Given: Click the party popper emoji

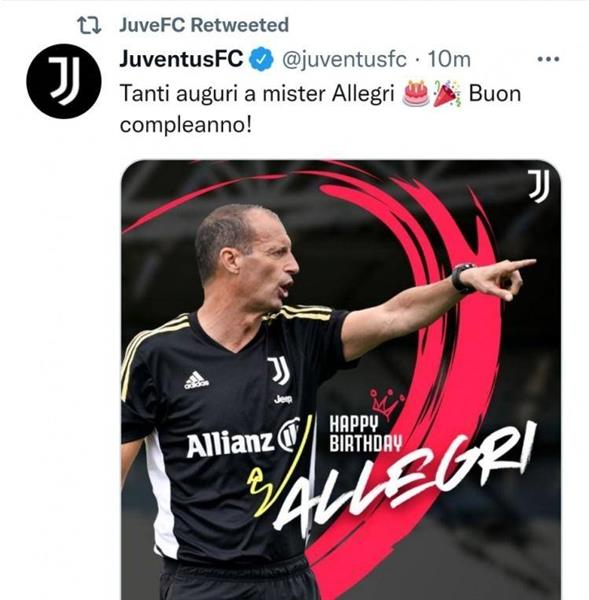Looking at the screenshot, I should 448,93.
